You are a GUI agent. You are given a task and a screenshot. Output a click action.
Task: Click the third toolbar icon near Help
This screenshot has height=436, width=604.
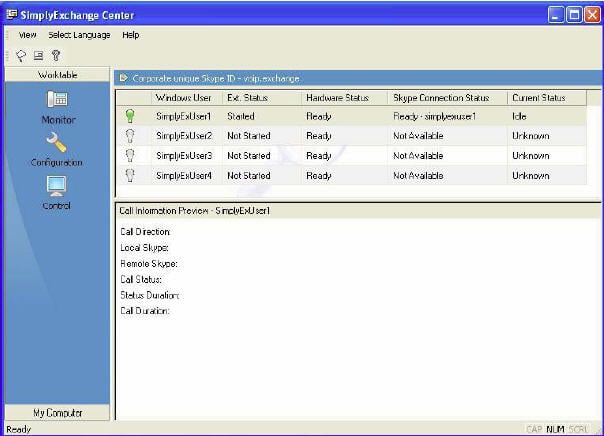[55, 56]
